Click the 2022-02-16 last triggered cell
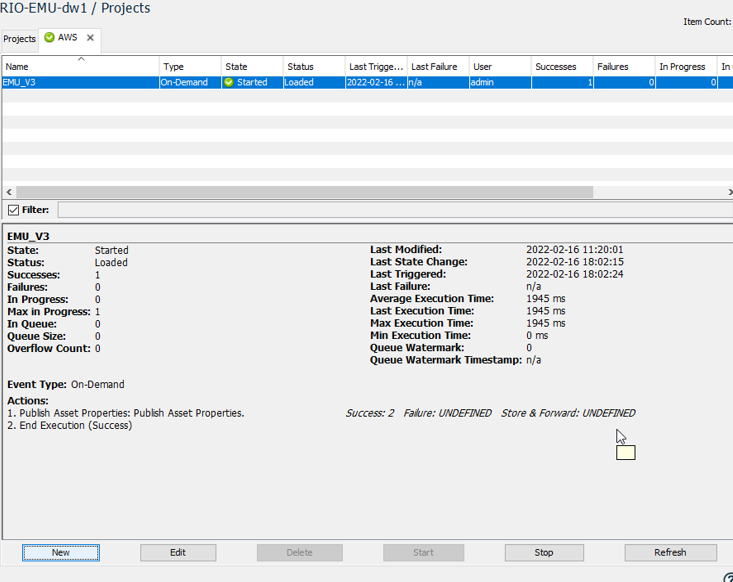Viewport: 733px width, 582px height. 376,82
